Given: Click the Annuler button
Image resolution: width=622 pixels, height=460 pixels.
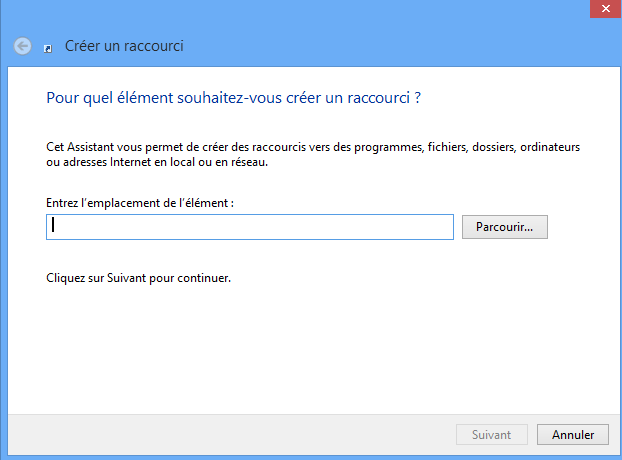Looking at the screenshot, I should [573, 435].
